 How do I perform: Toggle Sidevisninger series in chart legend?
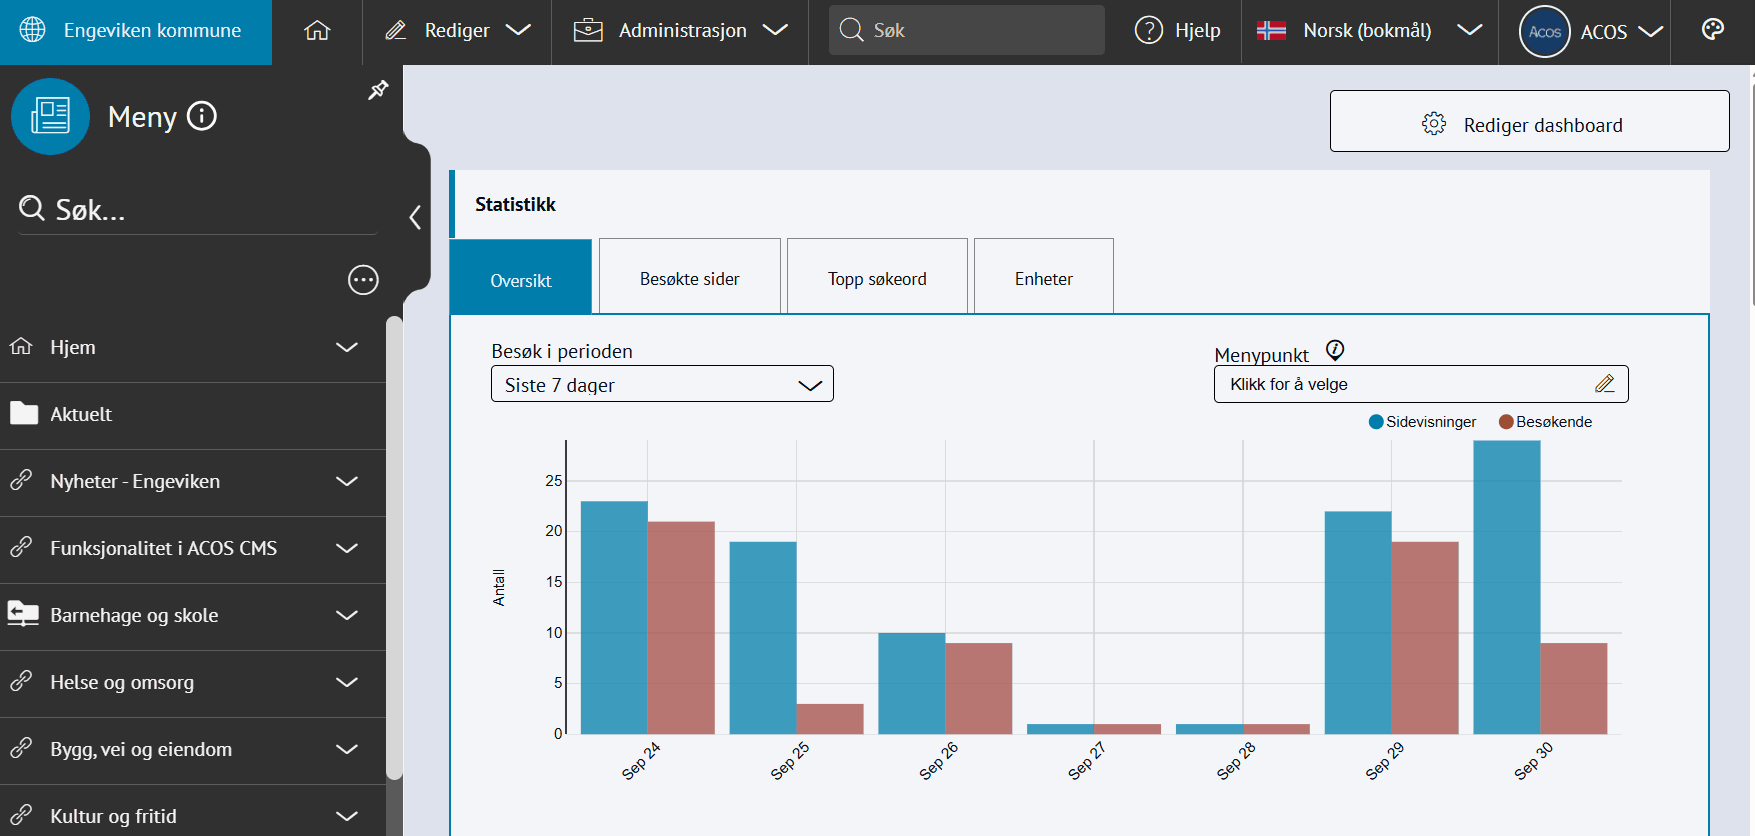tap(1422, 422)
